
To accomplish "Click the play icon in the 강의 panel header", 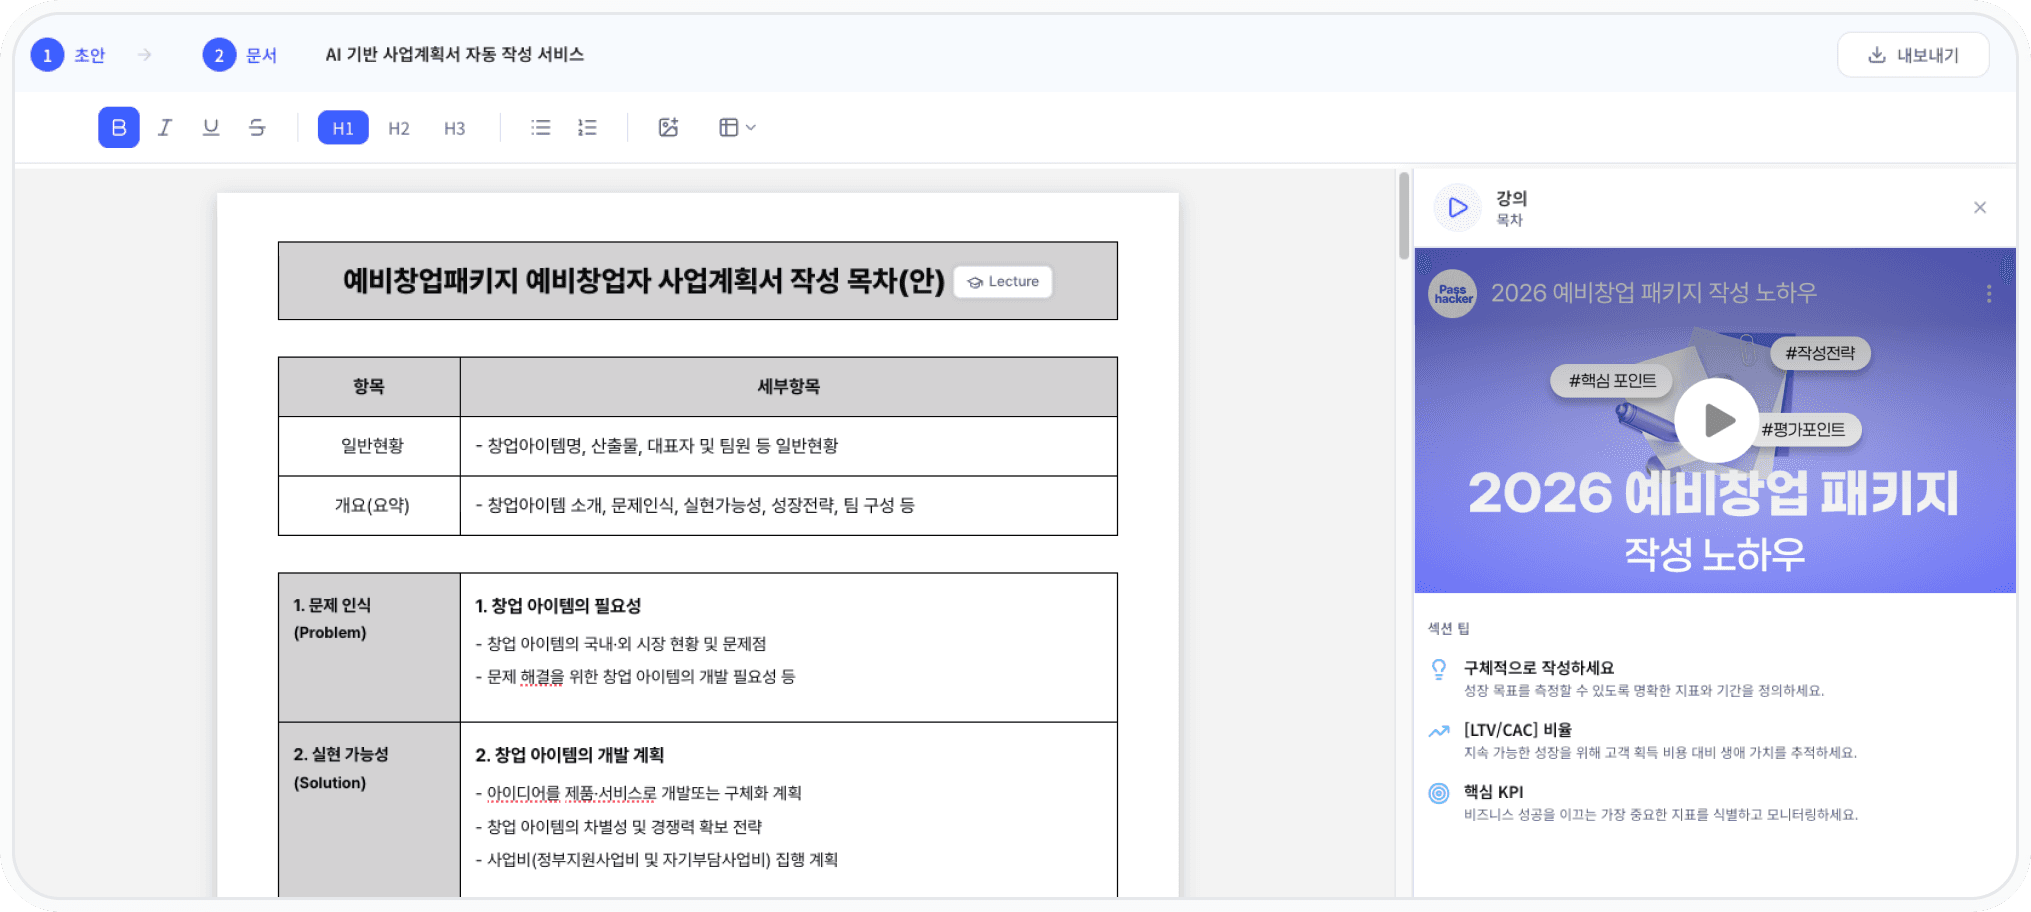I will tap(1457, 207).
